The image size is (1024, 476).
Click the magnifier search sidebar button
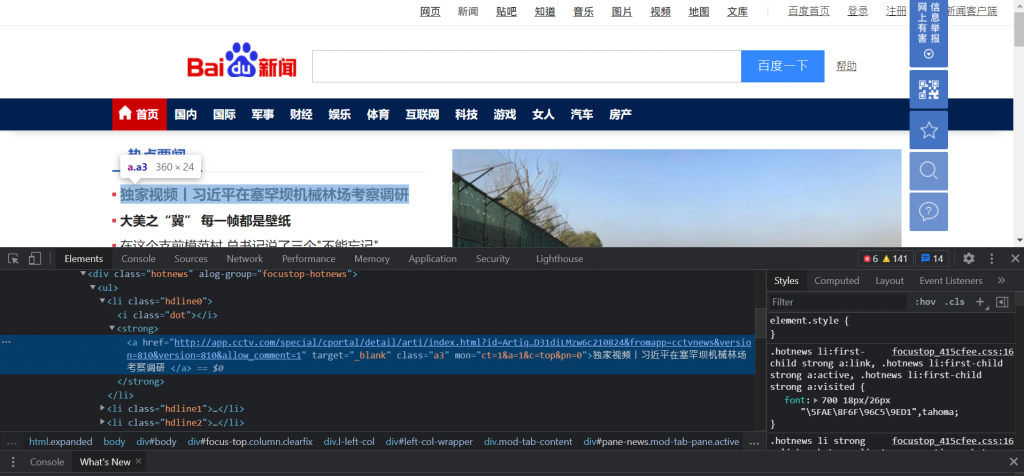pos(929,170)
